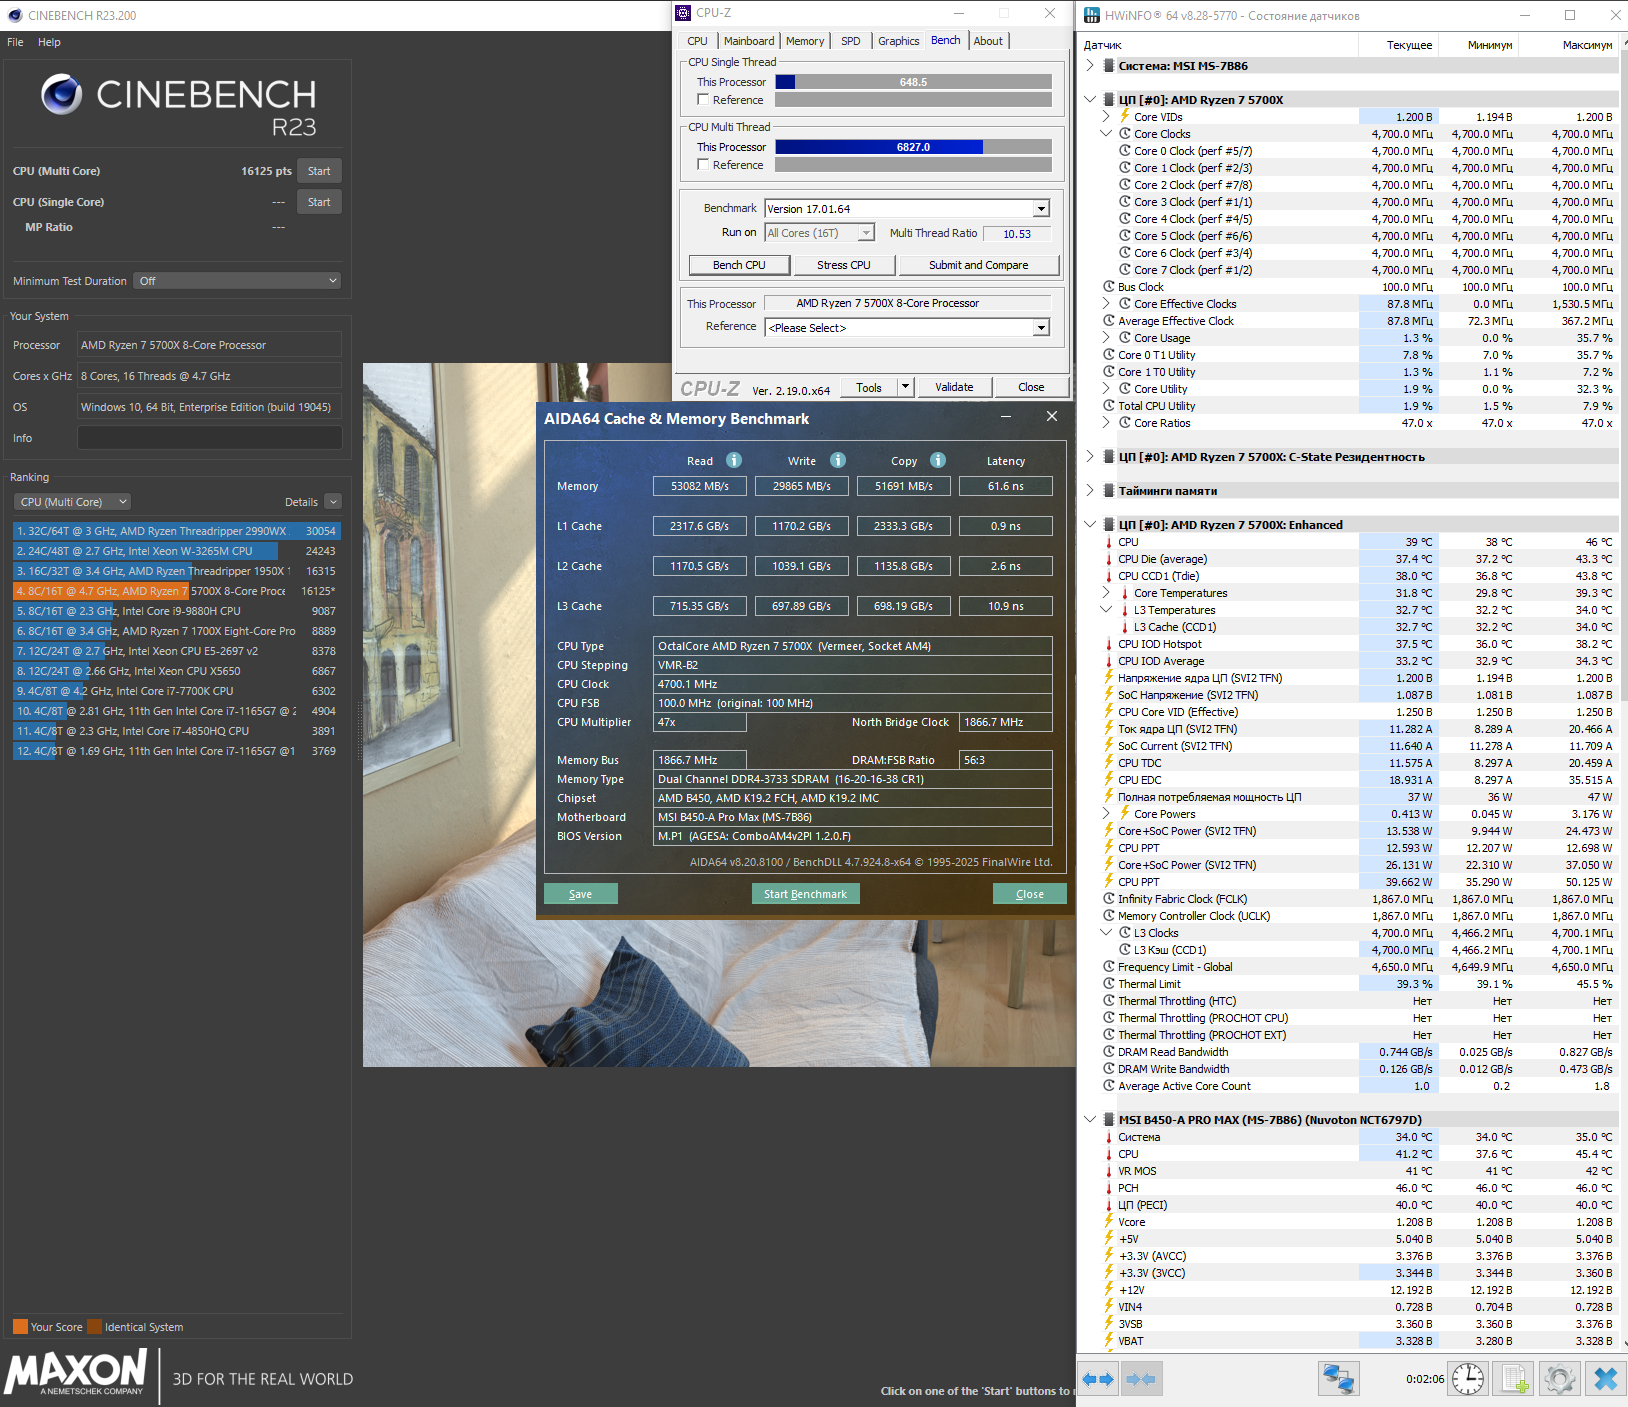This screenshot has width=1628, height=1407.
Task: Click Submit and Compare in CPU-Z
Action: coord(978,265)
